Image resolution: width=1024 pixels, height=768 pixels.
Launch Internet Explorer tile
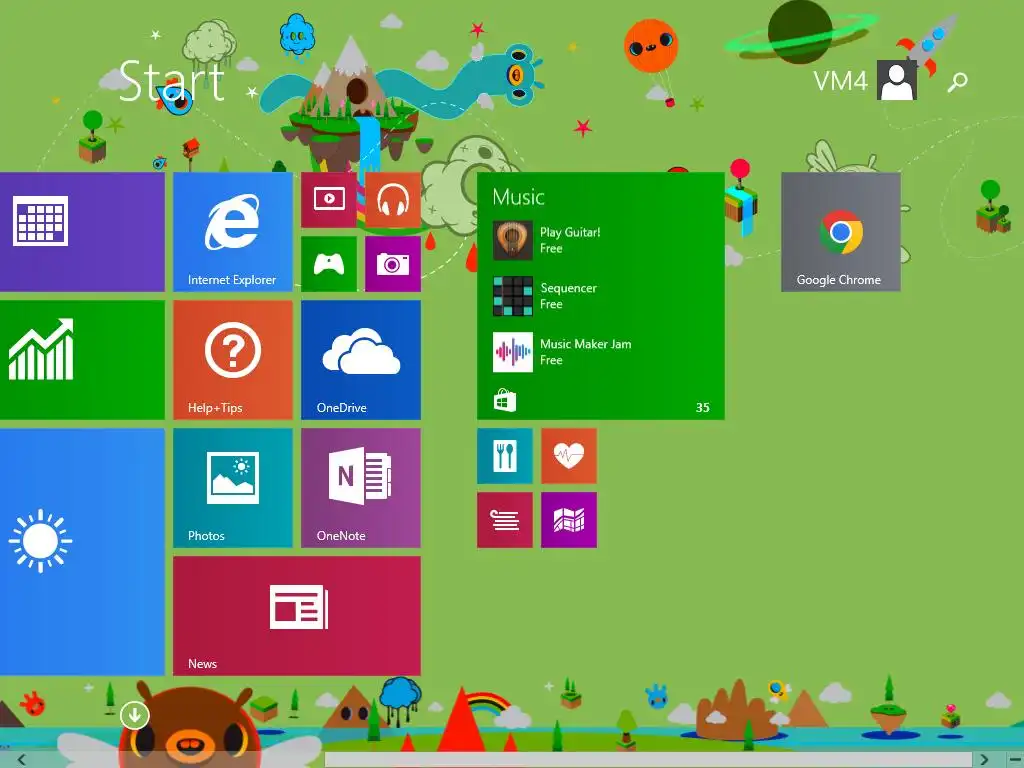click(x=232, y=232)
